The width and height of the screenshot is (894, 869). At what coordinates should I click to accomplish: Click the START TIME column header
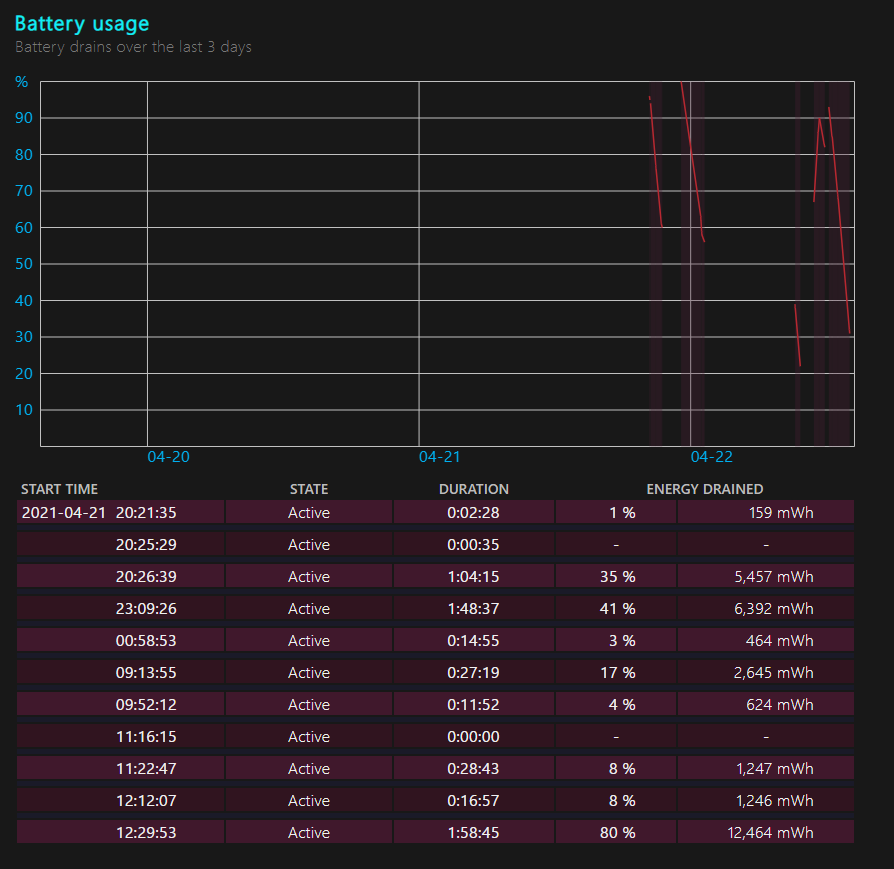pyautogui.click(x=59, y=489)
